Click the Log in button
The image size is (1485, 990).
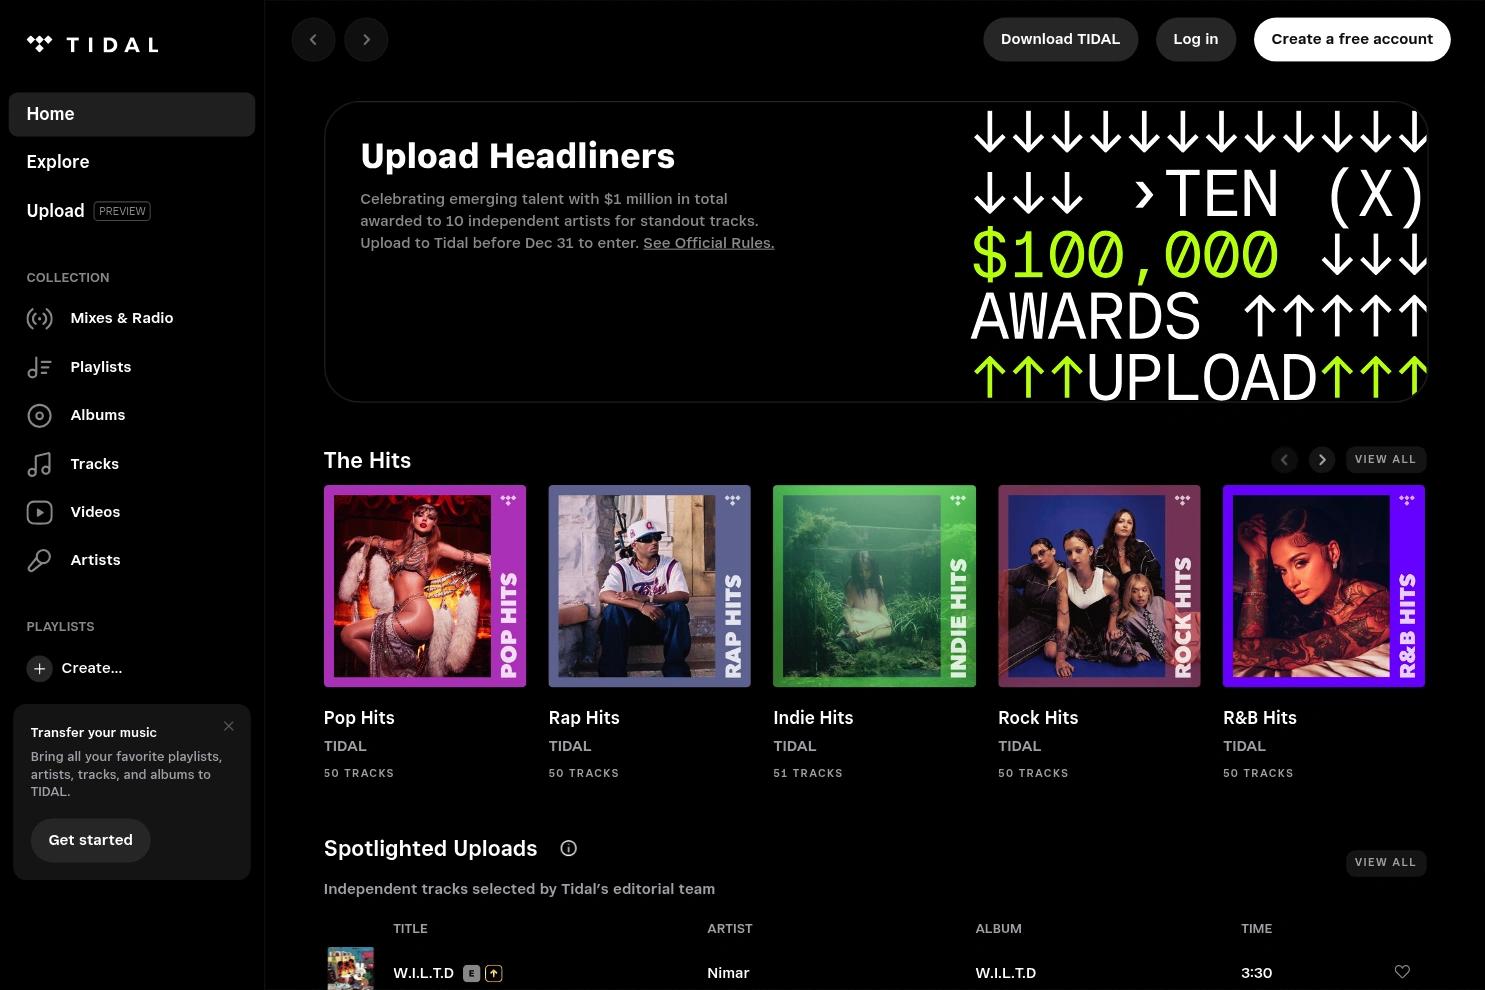click(1196, 39)
